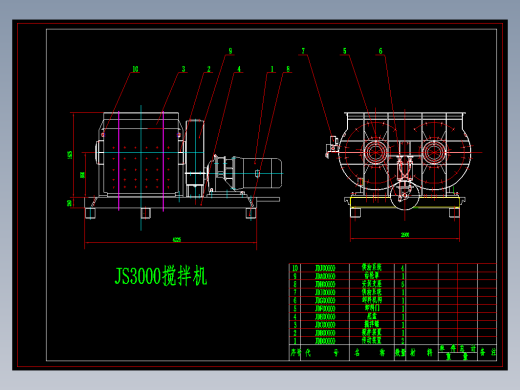Click item number 1 cell in parts table
This screenshot has height=390, width=520.
coord(295,341)
